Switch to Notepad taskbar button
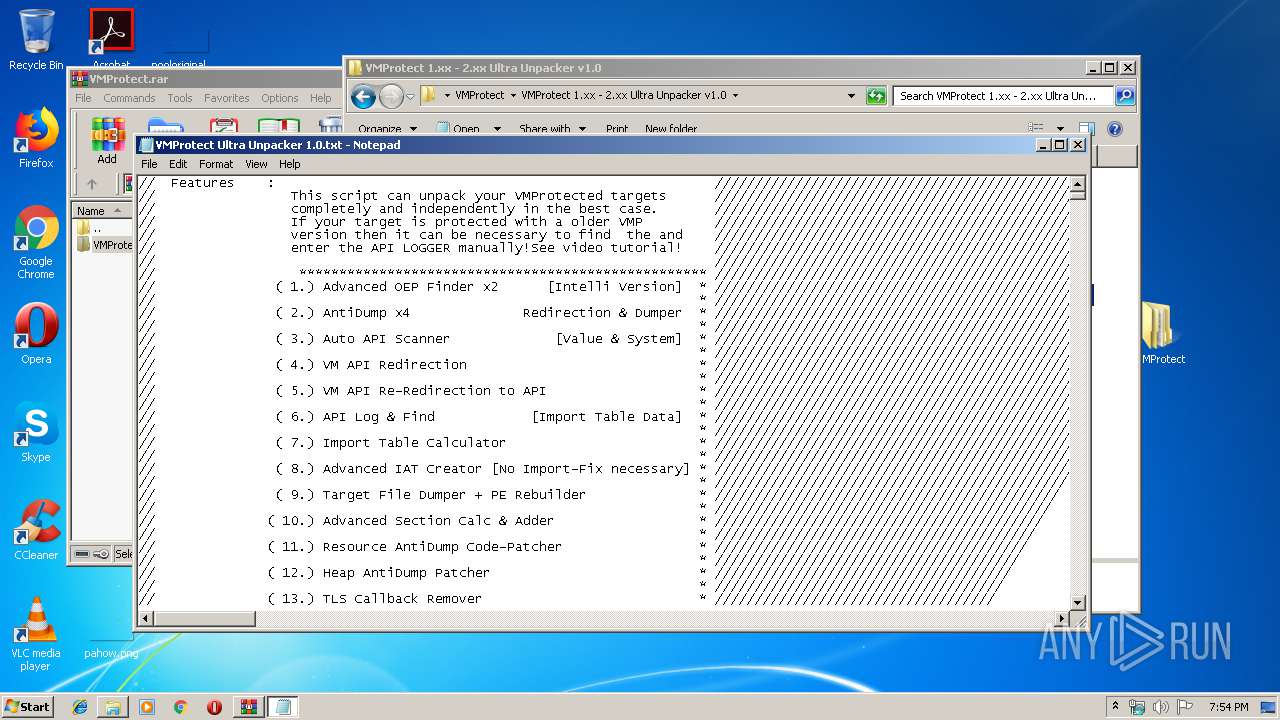The height and width of the screenshot is (720, 1280). coord(283,707)
